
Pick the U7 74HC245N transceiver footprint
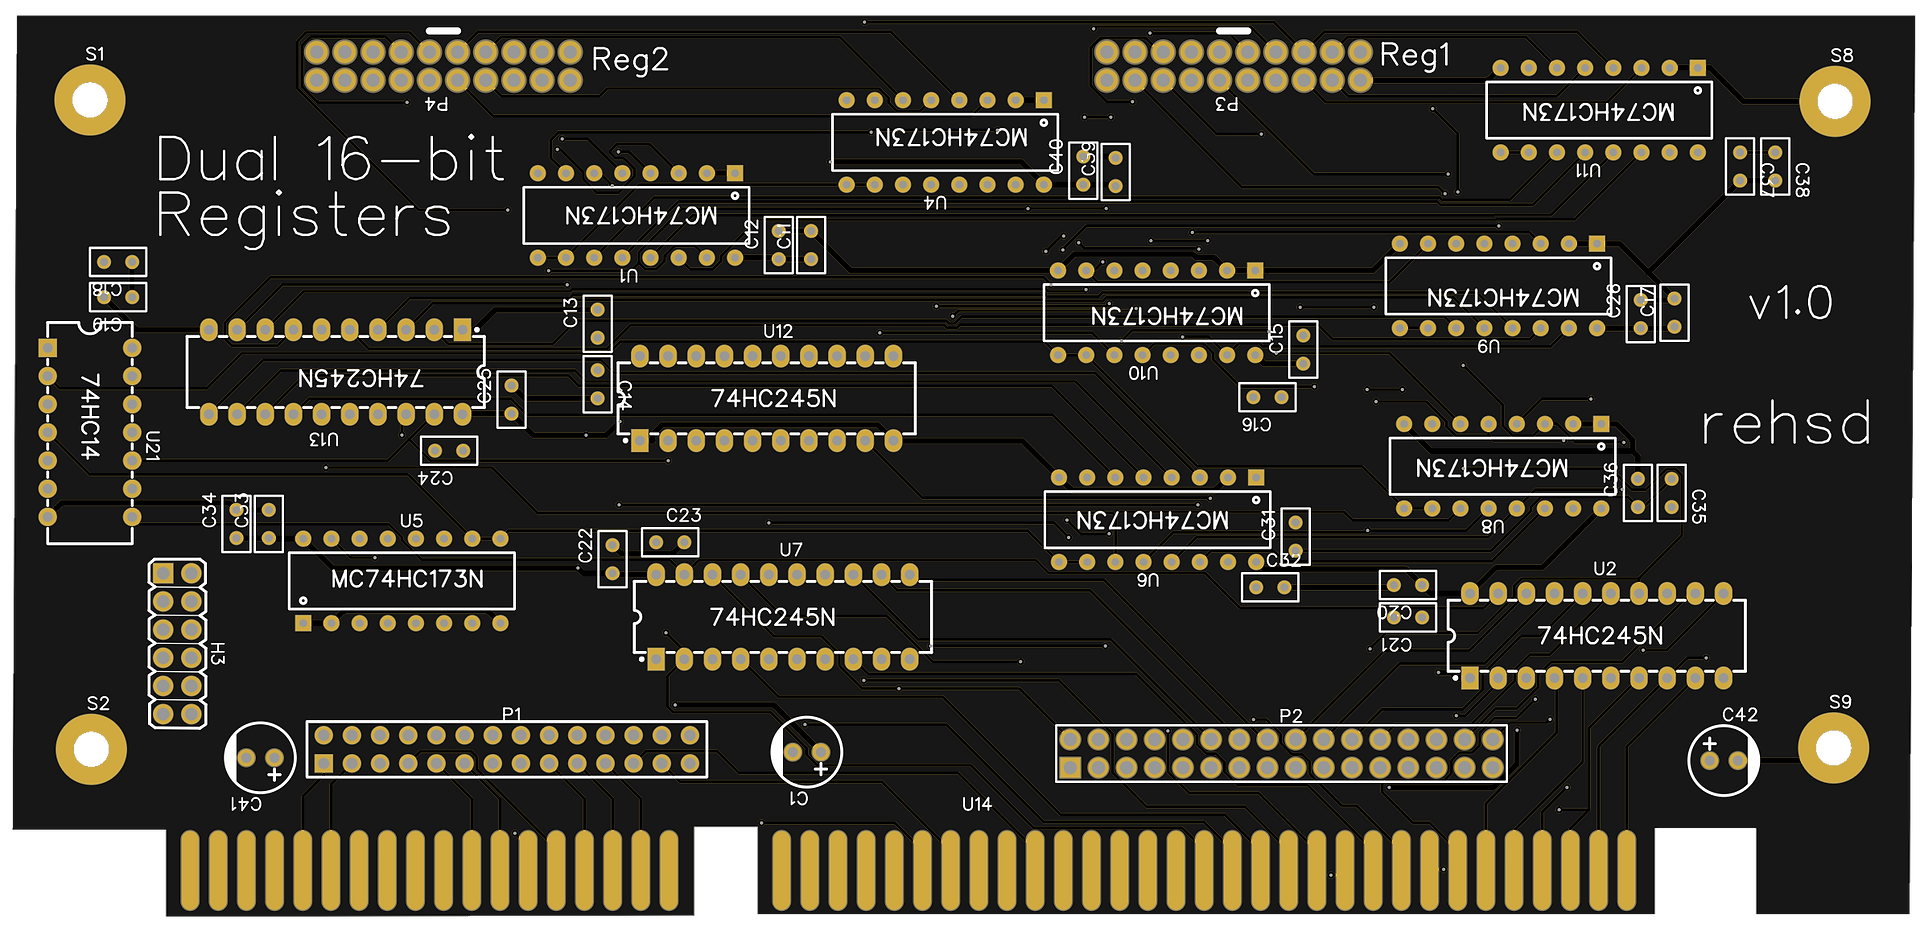tap(783, 617)
